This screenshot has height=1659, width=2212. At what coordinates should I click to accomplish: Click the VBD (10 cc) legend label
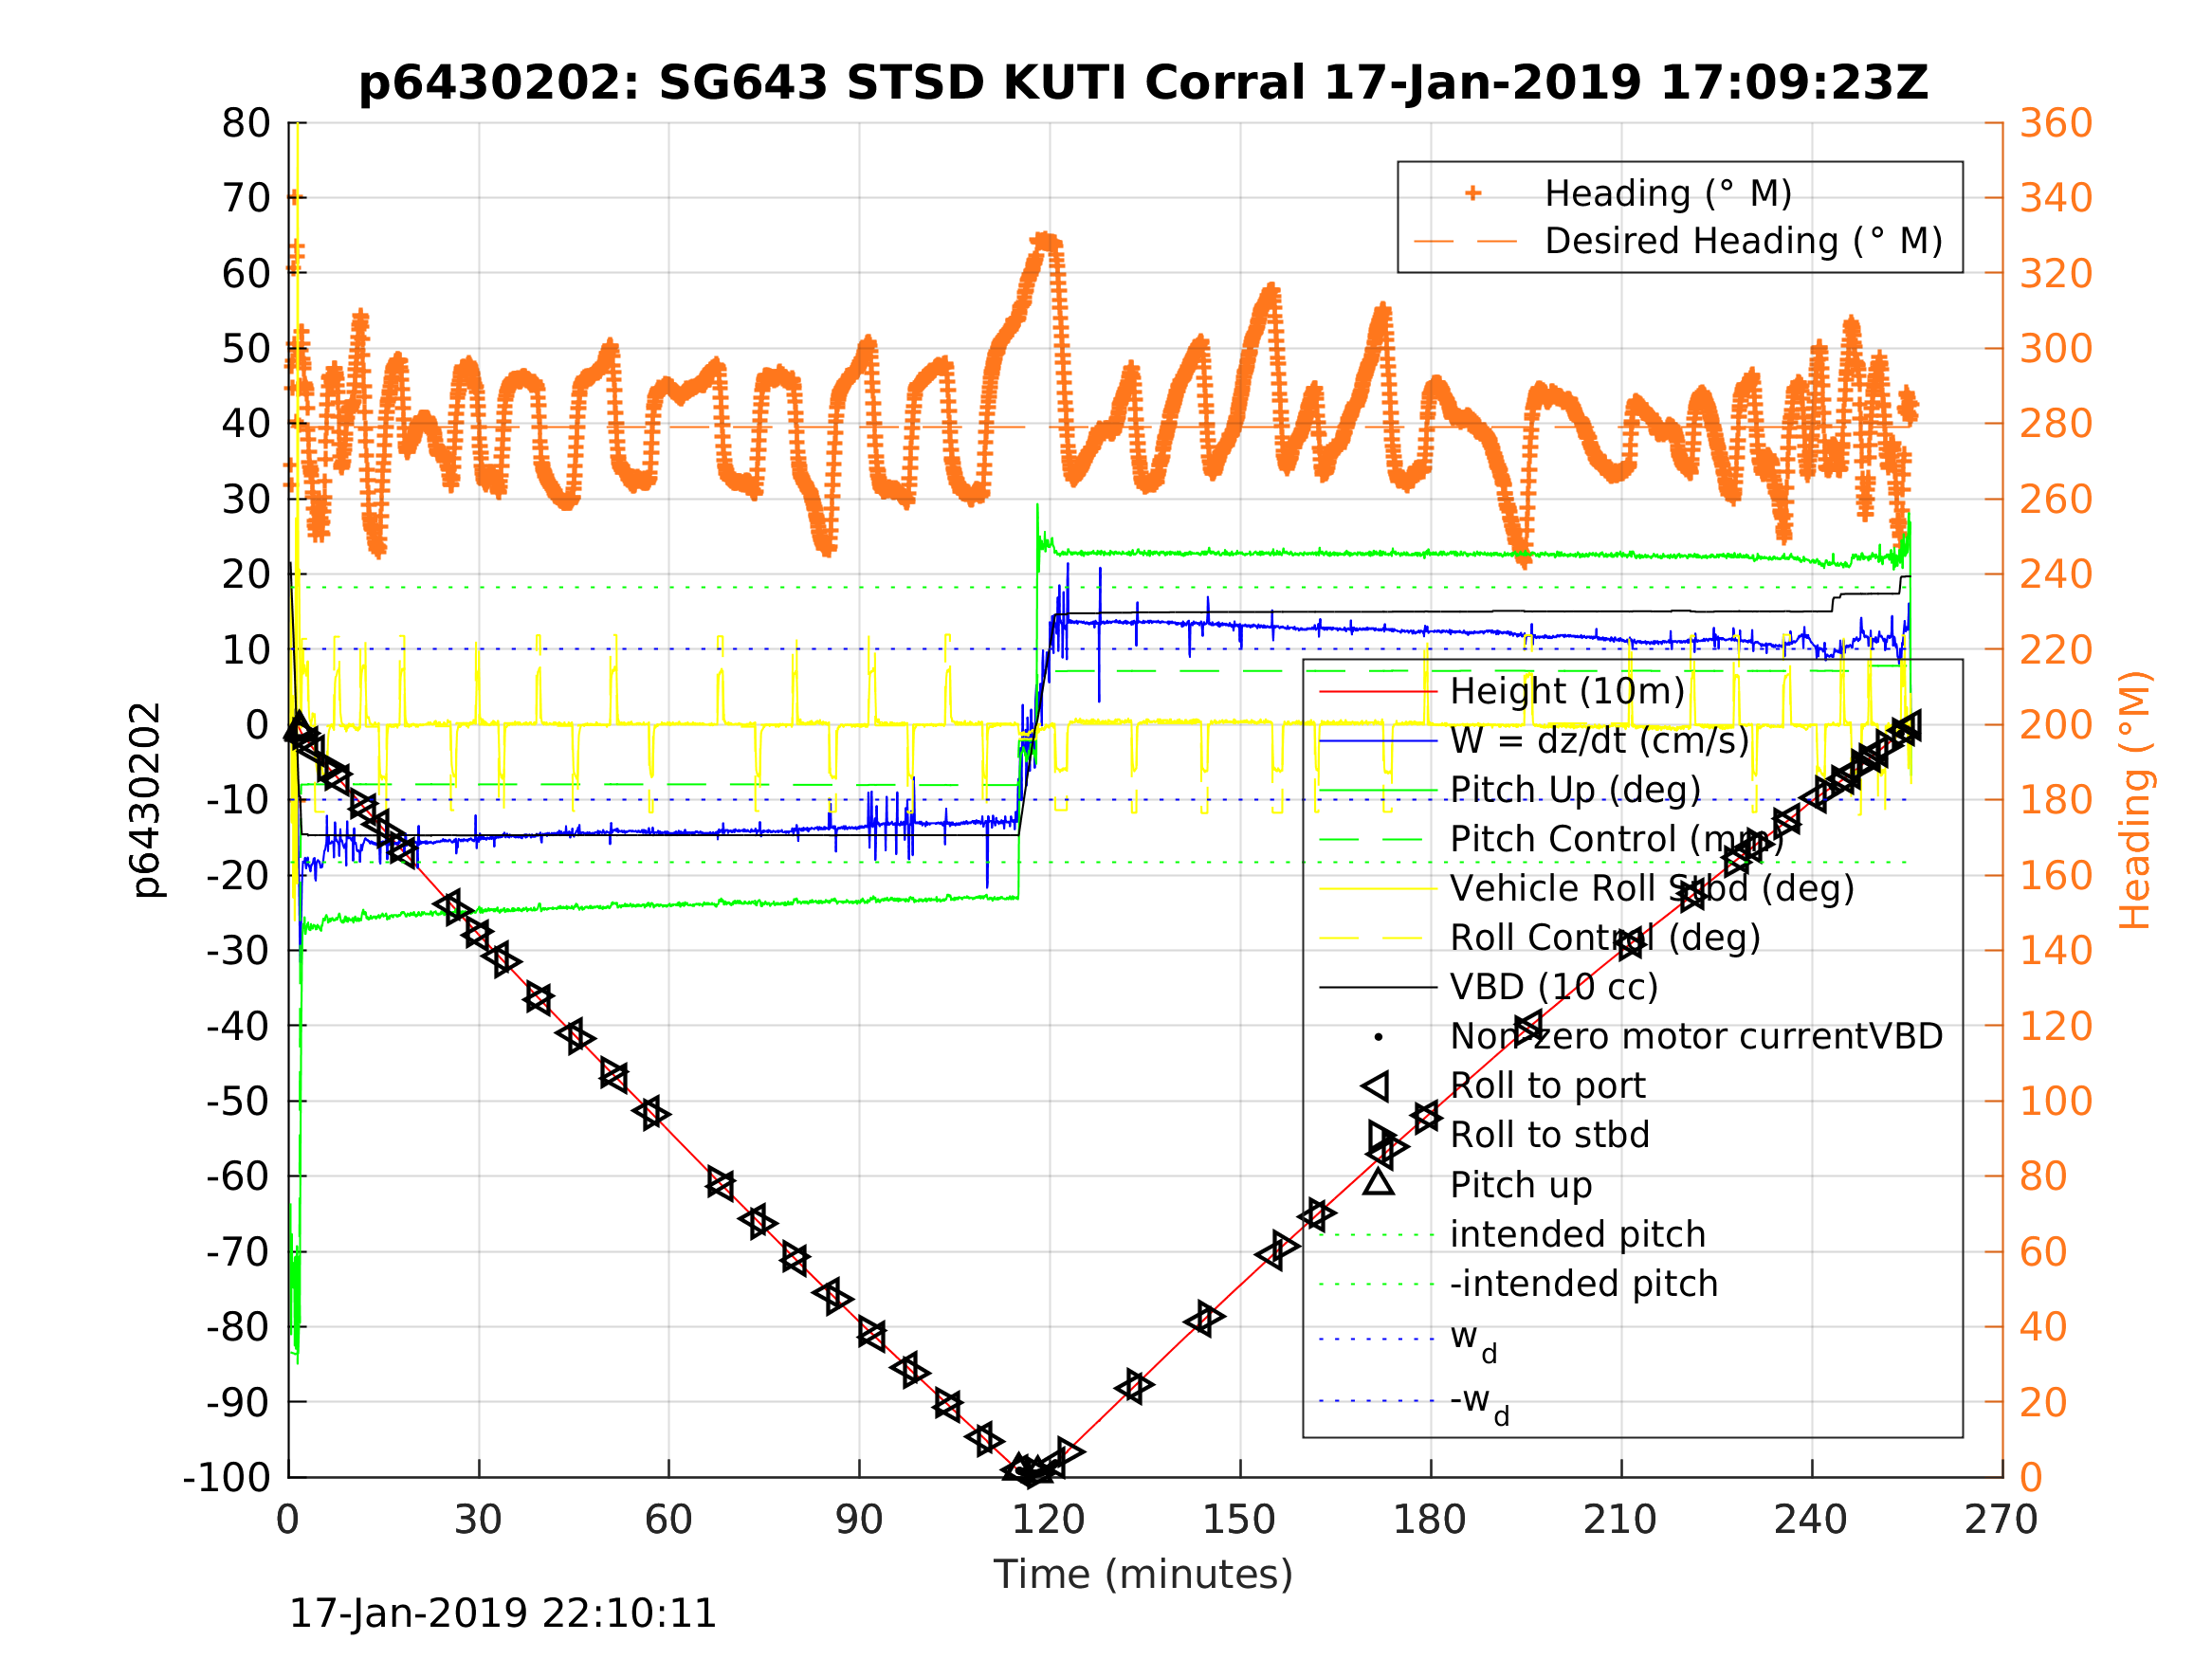point(1554,987)
